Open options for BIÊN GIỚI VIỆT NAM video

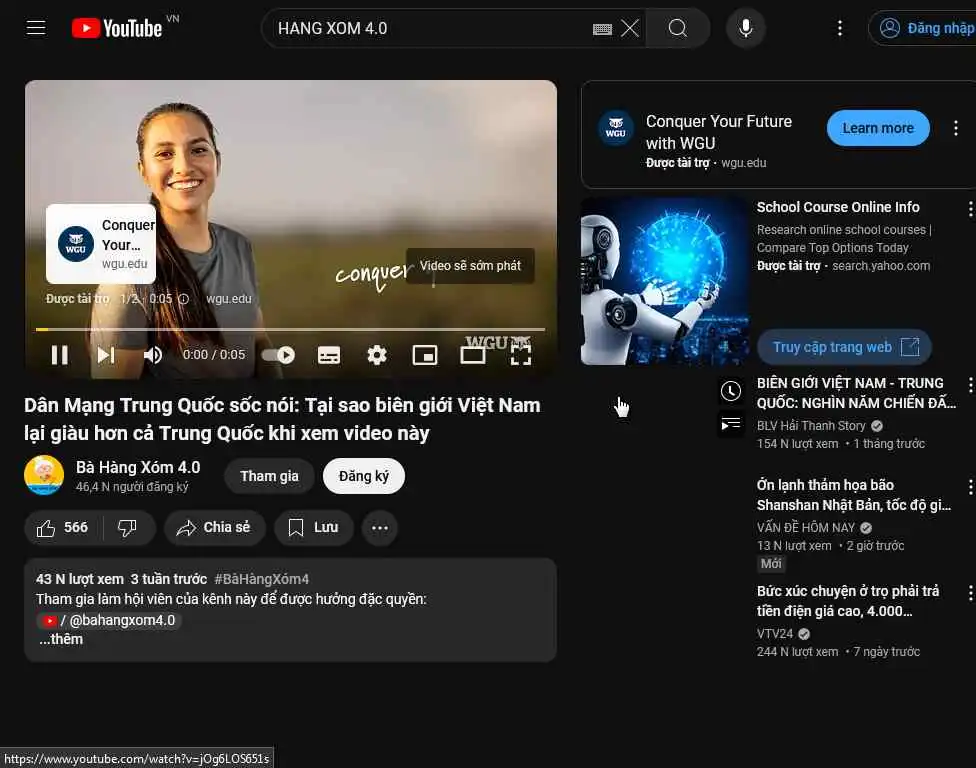[970, 385]
